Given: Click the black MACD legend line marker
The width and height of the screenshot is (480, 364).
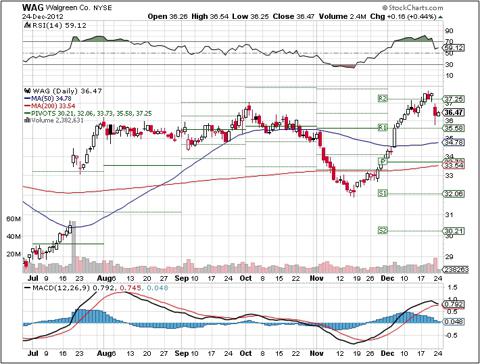Looking at the screenshot, I should coord(27,287).
